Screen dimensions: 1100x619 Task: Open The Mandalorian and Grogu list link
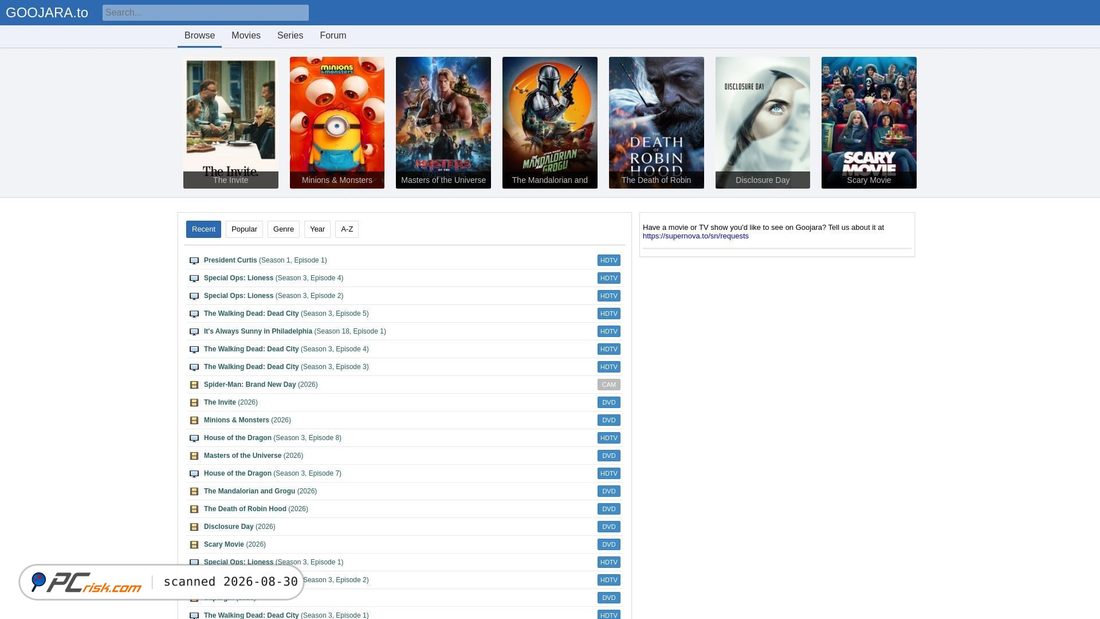pos(260,491)
